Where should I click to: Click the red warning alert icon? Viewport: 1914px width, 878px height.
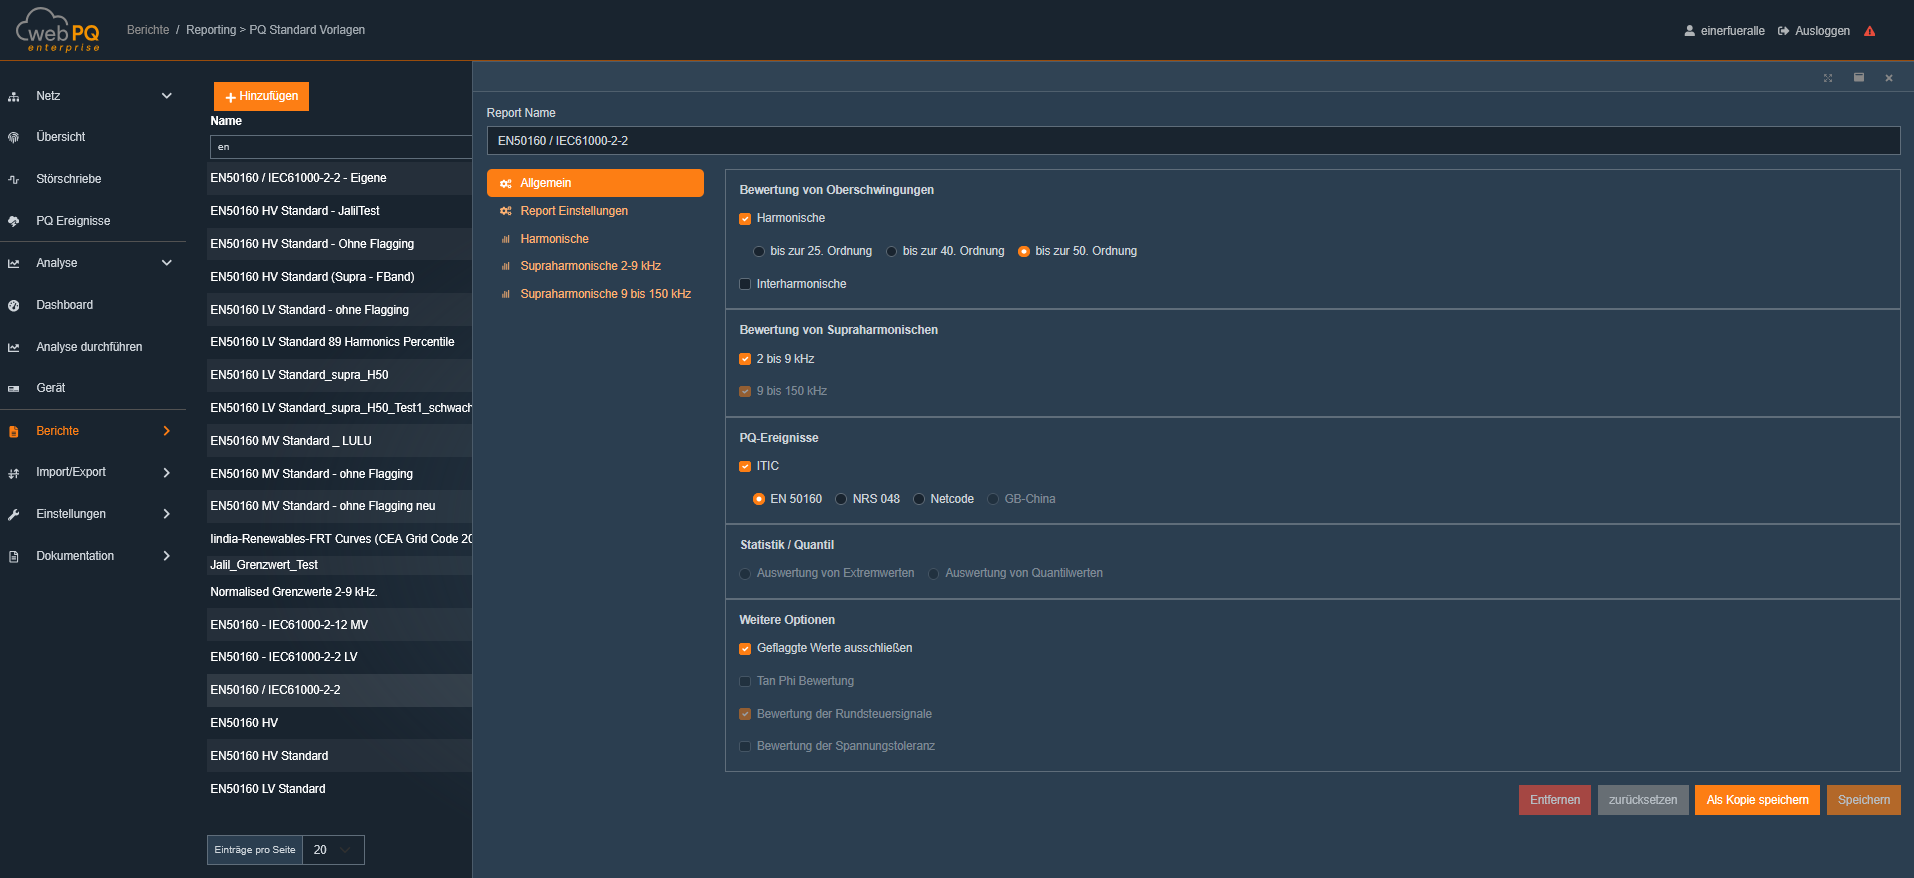(x=1869, y=31)
